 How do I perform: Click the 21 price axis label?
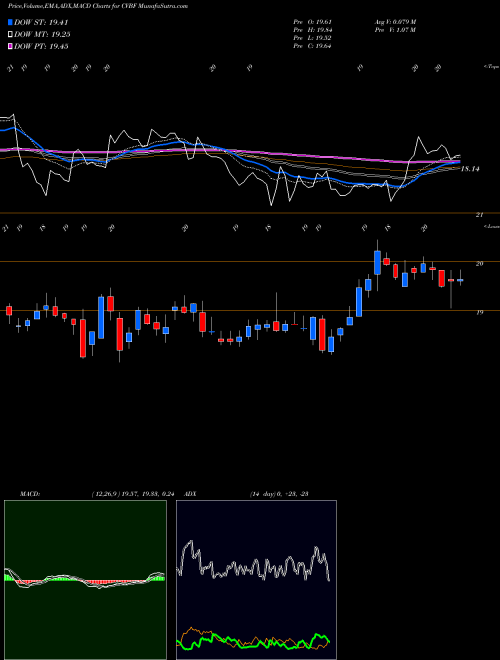(x=479, y=215)
